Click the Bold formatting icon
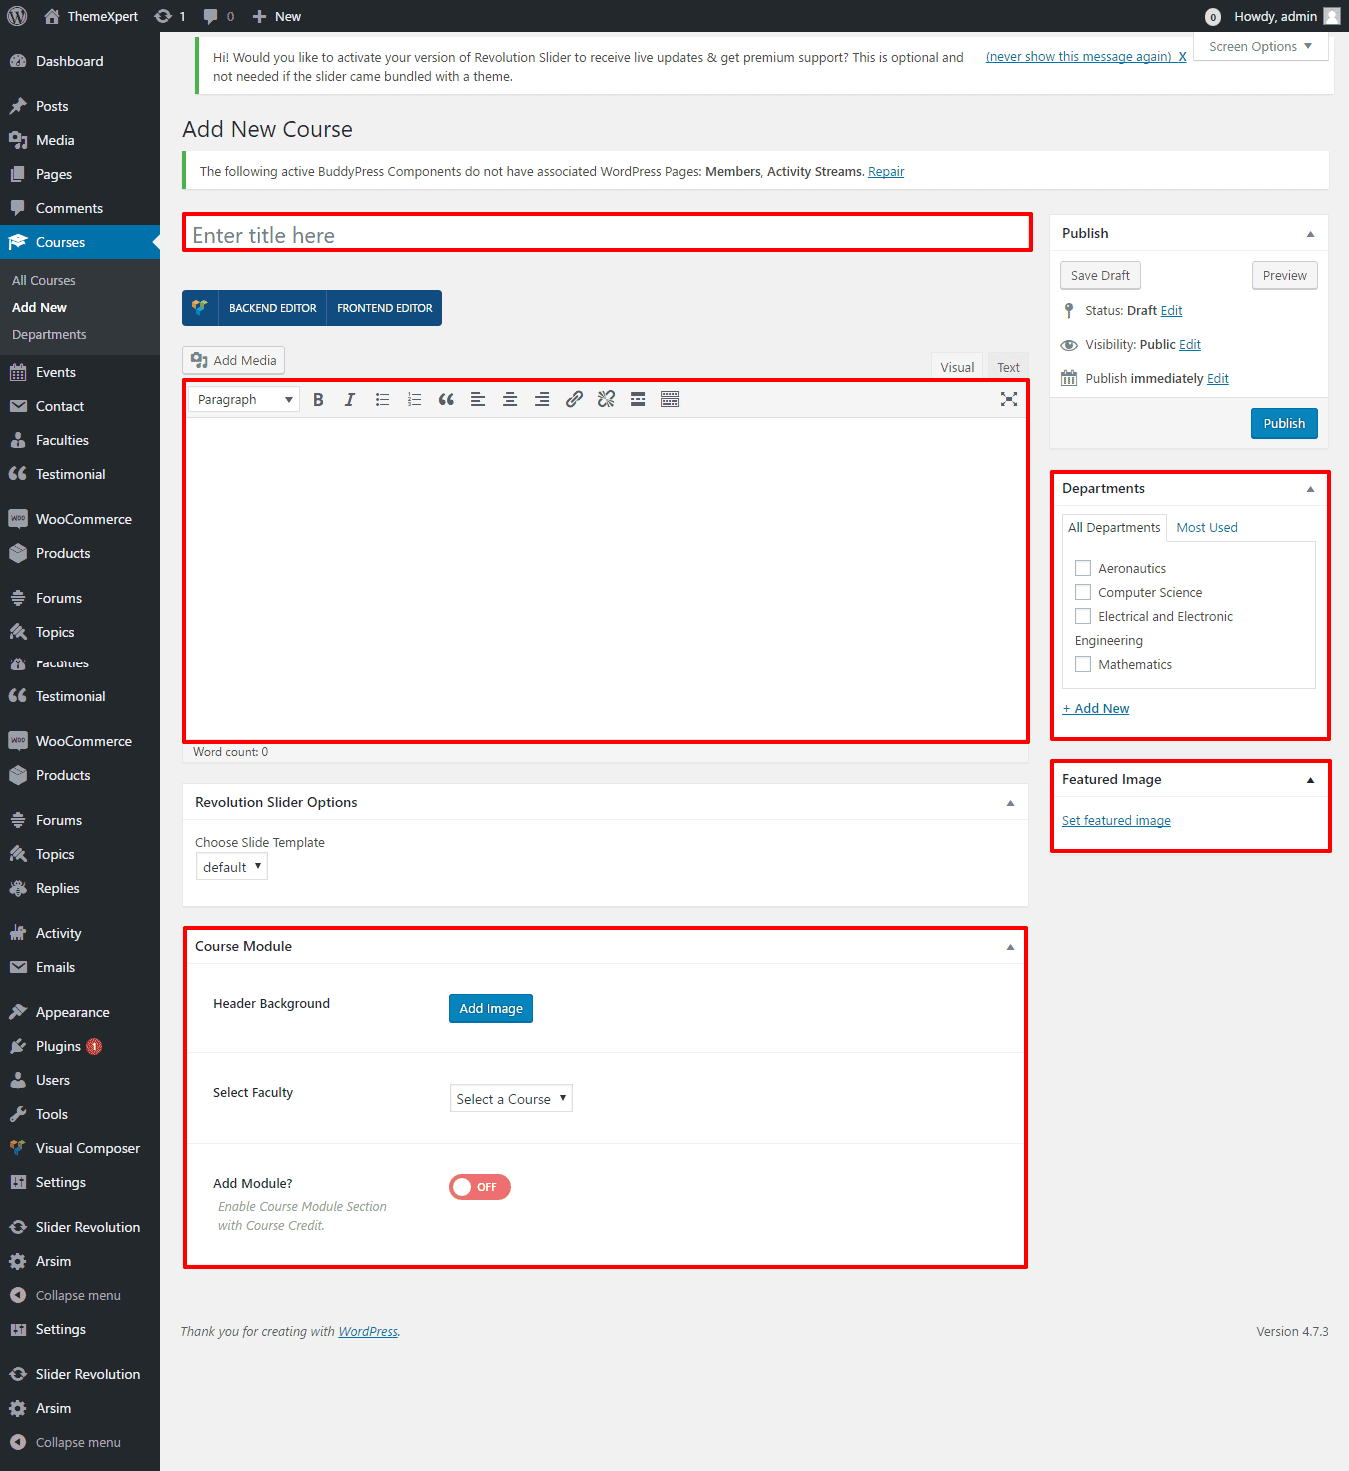This screenshot has width=1349, height=1471. [318, 400]
